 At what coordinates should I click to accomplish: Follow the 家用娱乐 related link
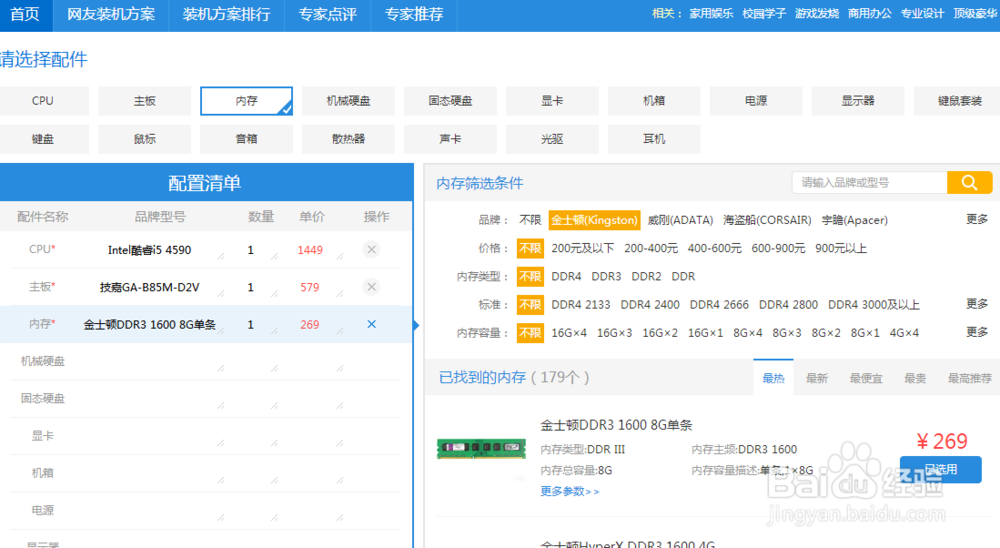(x=711, y=13)
